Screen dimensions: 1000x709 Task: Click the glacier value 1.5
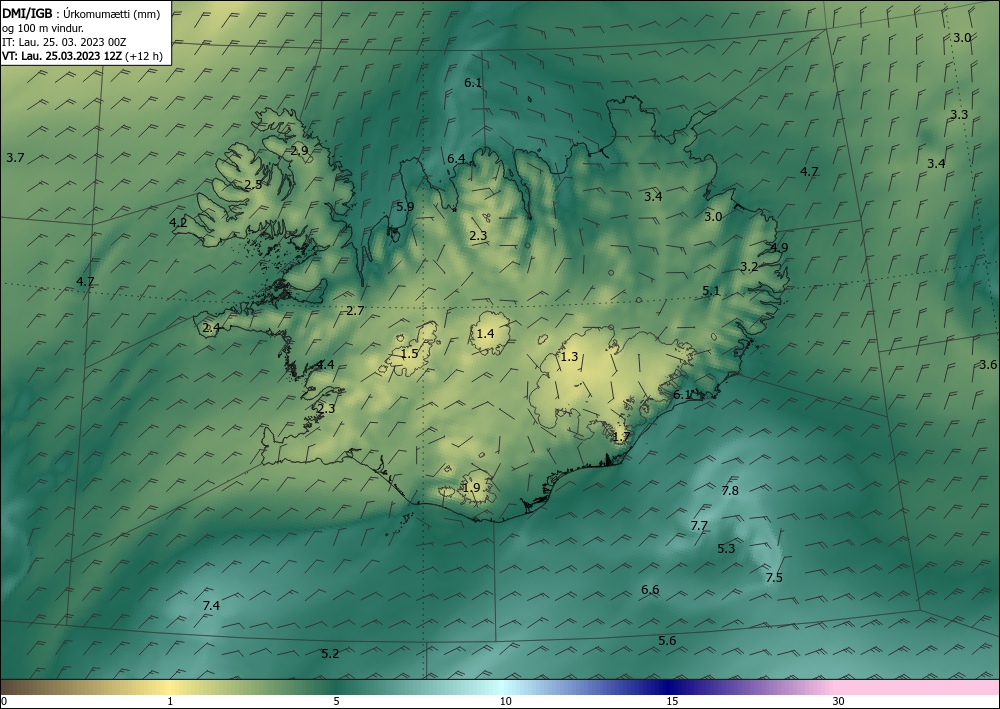[409, 353]
